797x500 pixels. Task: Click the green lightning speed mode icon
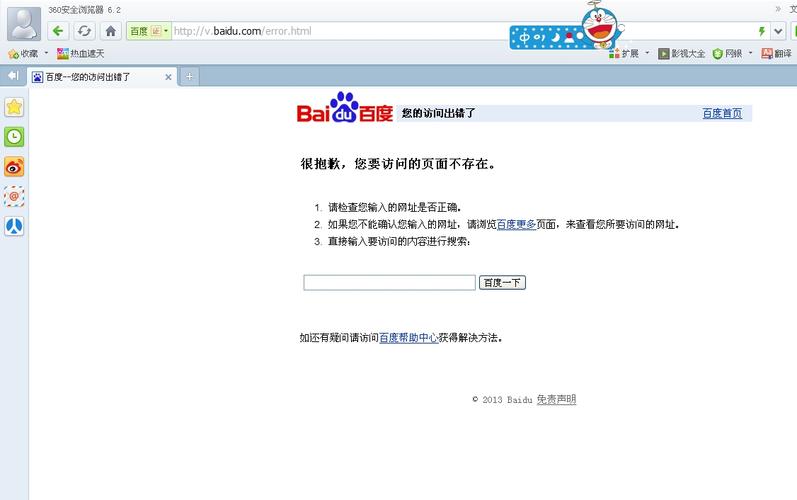(761, 32)
